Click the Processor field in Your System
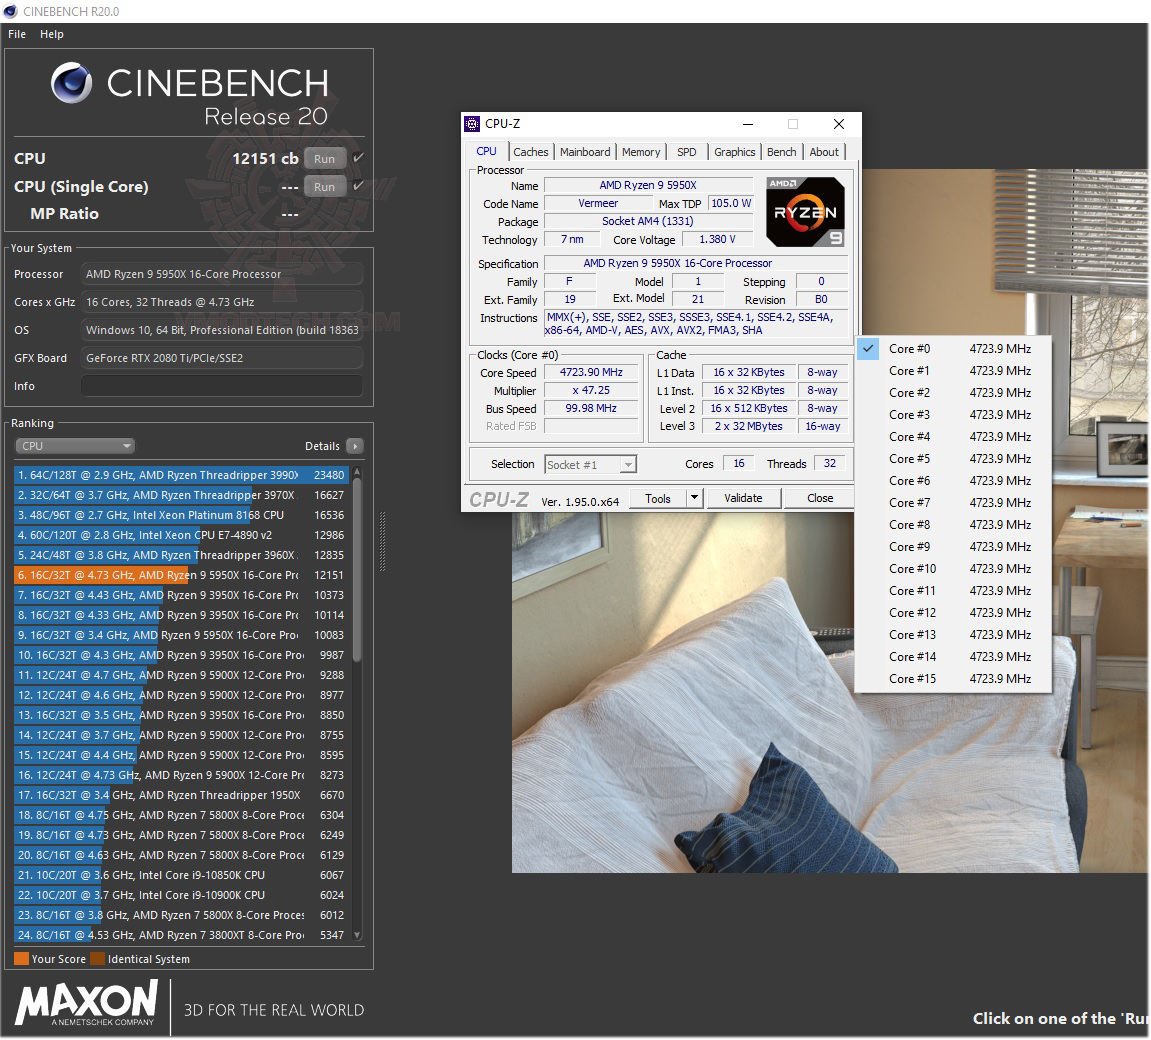This screenshot has height=1040, width=1151. coord(222,274)
